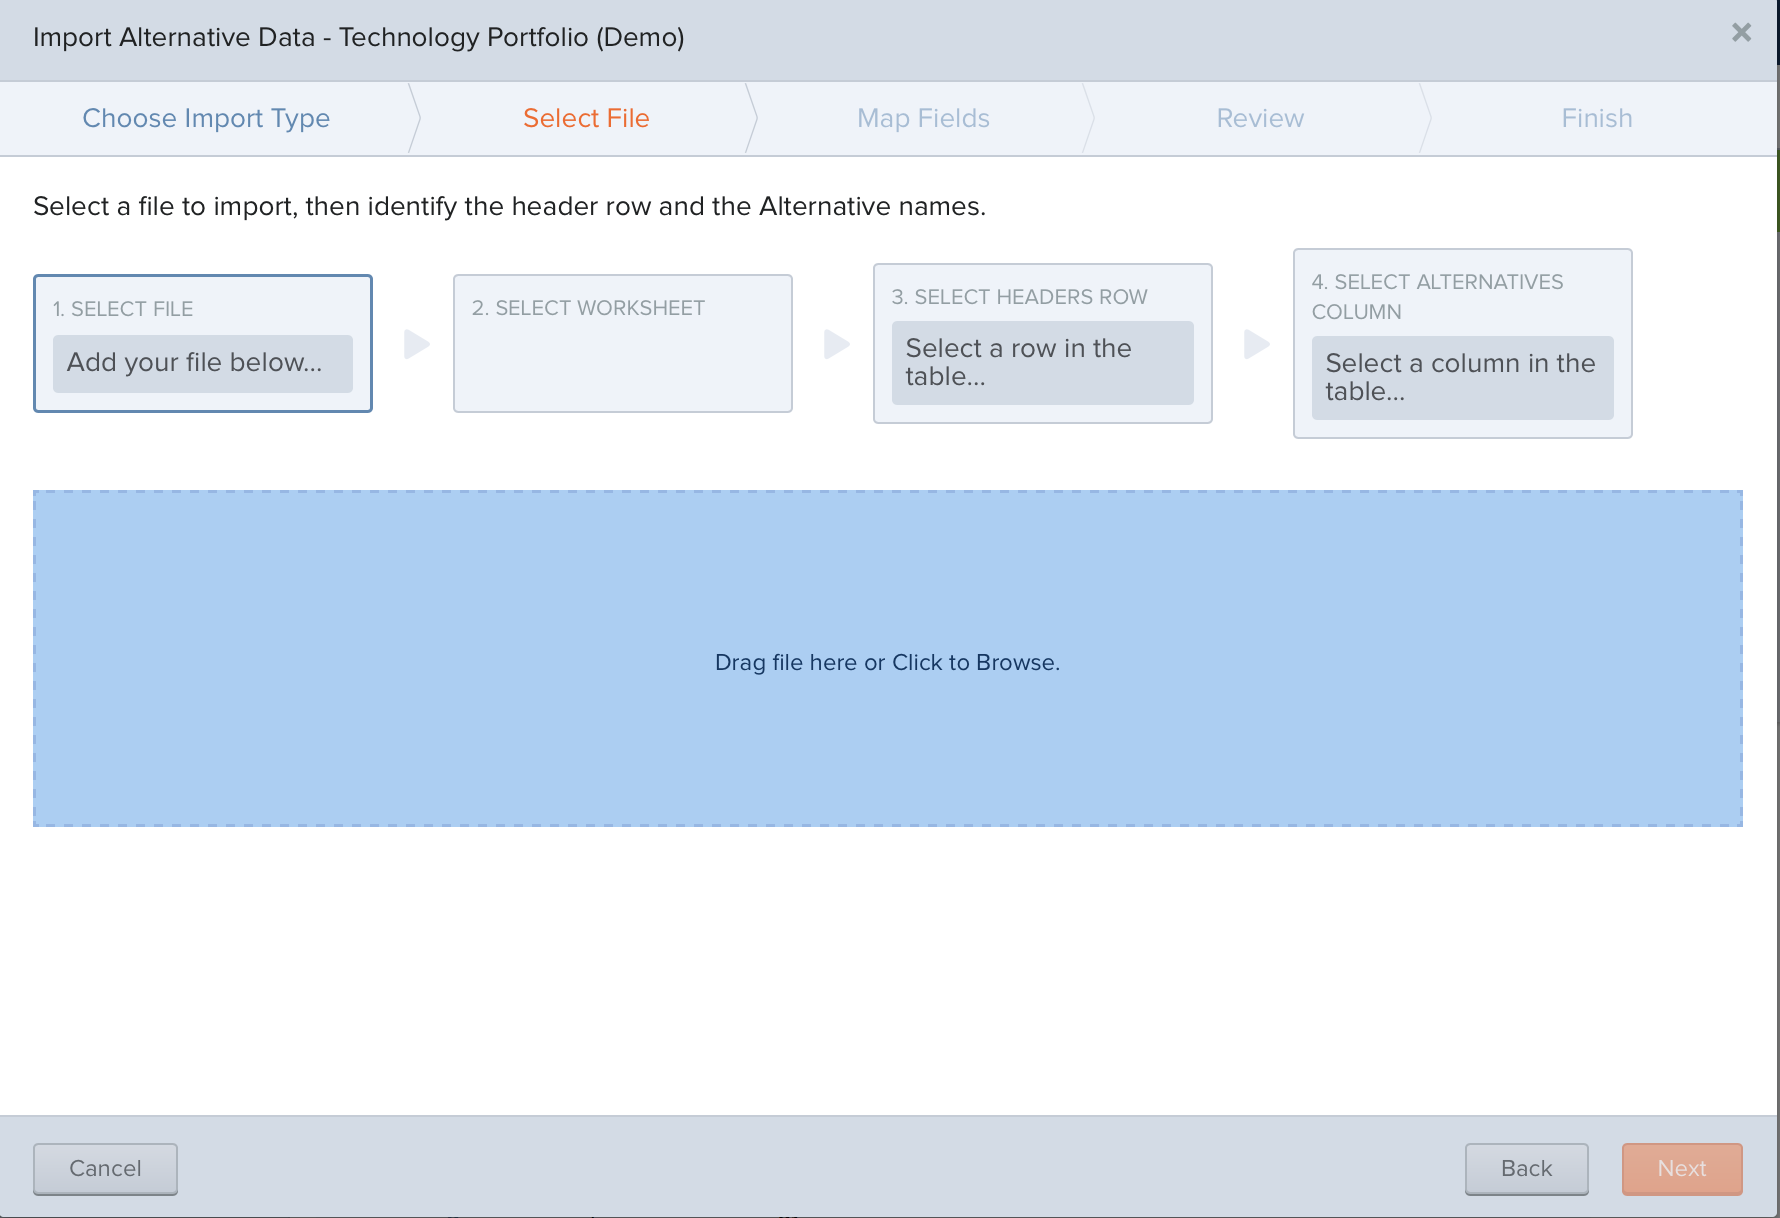The height and width of the screenshot is (1218, 1780).
Task: Click the 'Add your file below...' field
Action: point(203,363)
